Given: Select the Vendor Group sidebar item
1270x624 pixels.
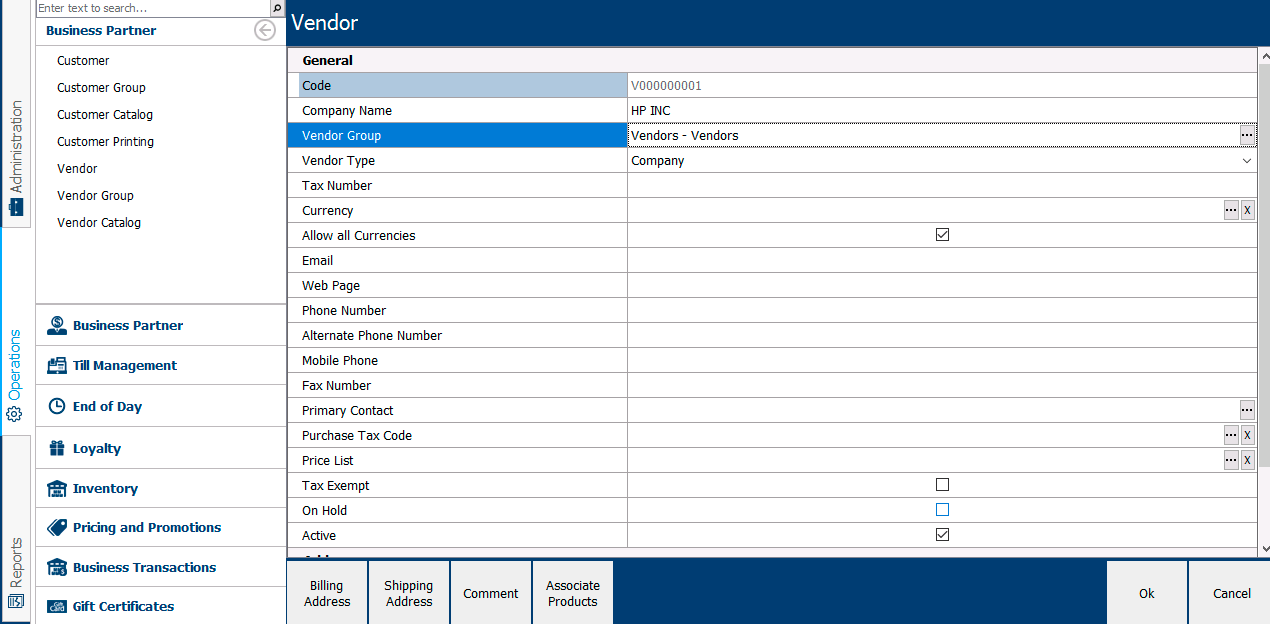Looking at the screenshot, I should coord(95,196).
